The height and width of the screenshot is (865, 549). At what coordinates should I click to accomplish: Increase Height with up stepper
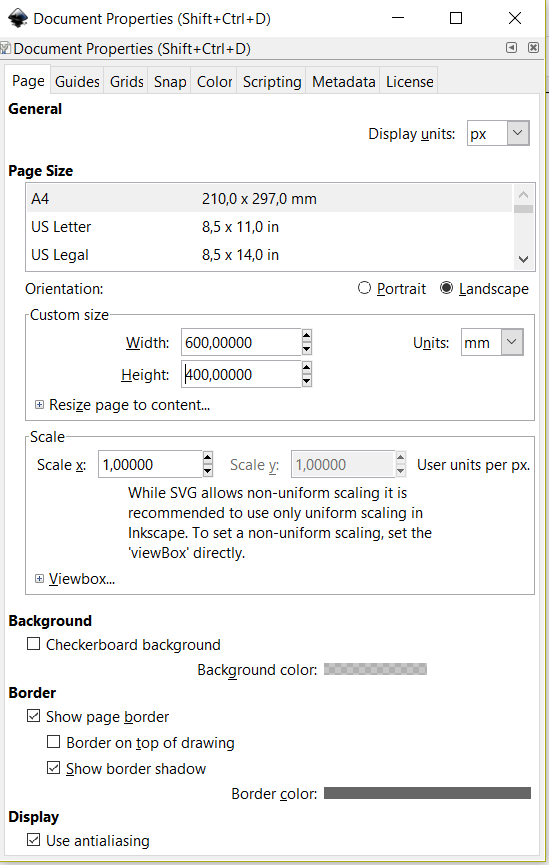[x=307, y=367]
